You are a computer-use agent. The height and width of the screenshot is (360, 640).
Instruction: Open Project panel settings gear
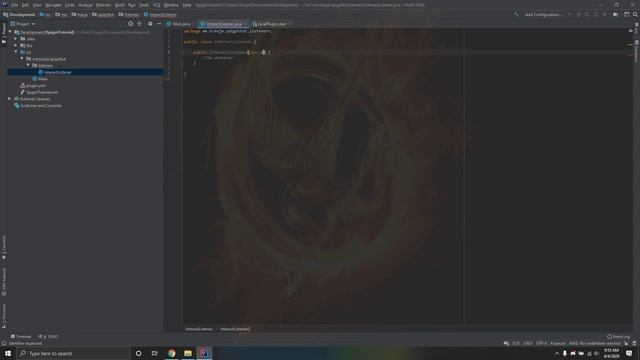click(150, 24)
